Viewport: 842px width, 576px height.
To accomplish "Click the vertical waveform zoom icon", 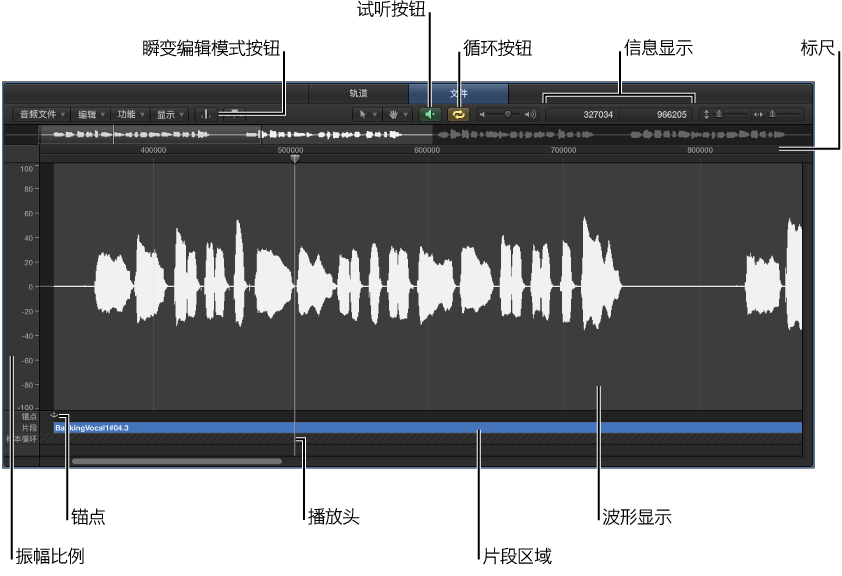I will [x=705, y=113].
